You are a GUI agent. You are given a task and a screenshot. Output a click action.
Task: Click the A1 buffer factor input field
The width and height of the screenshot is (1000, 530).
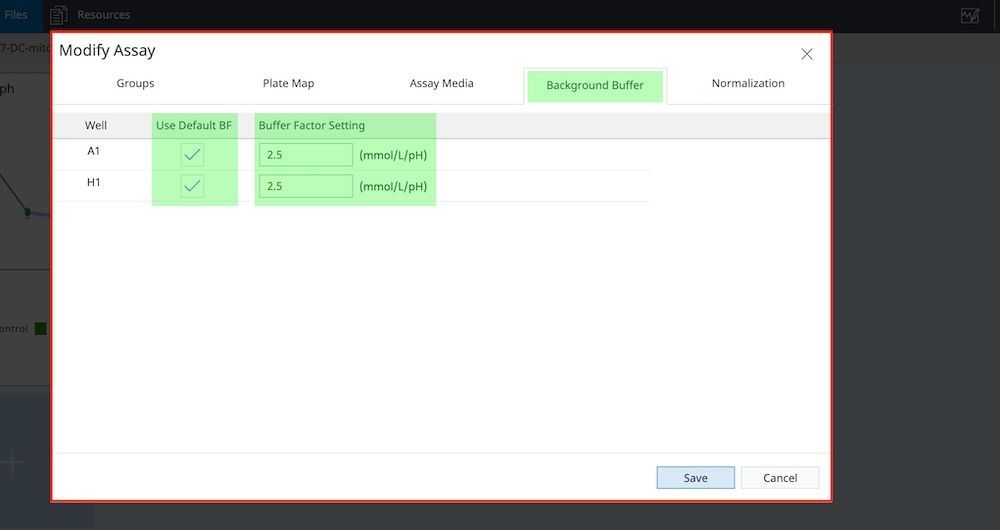coord(305,155)
